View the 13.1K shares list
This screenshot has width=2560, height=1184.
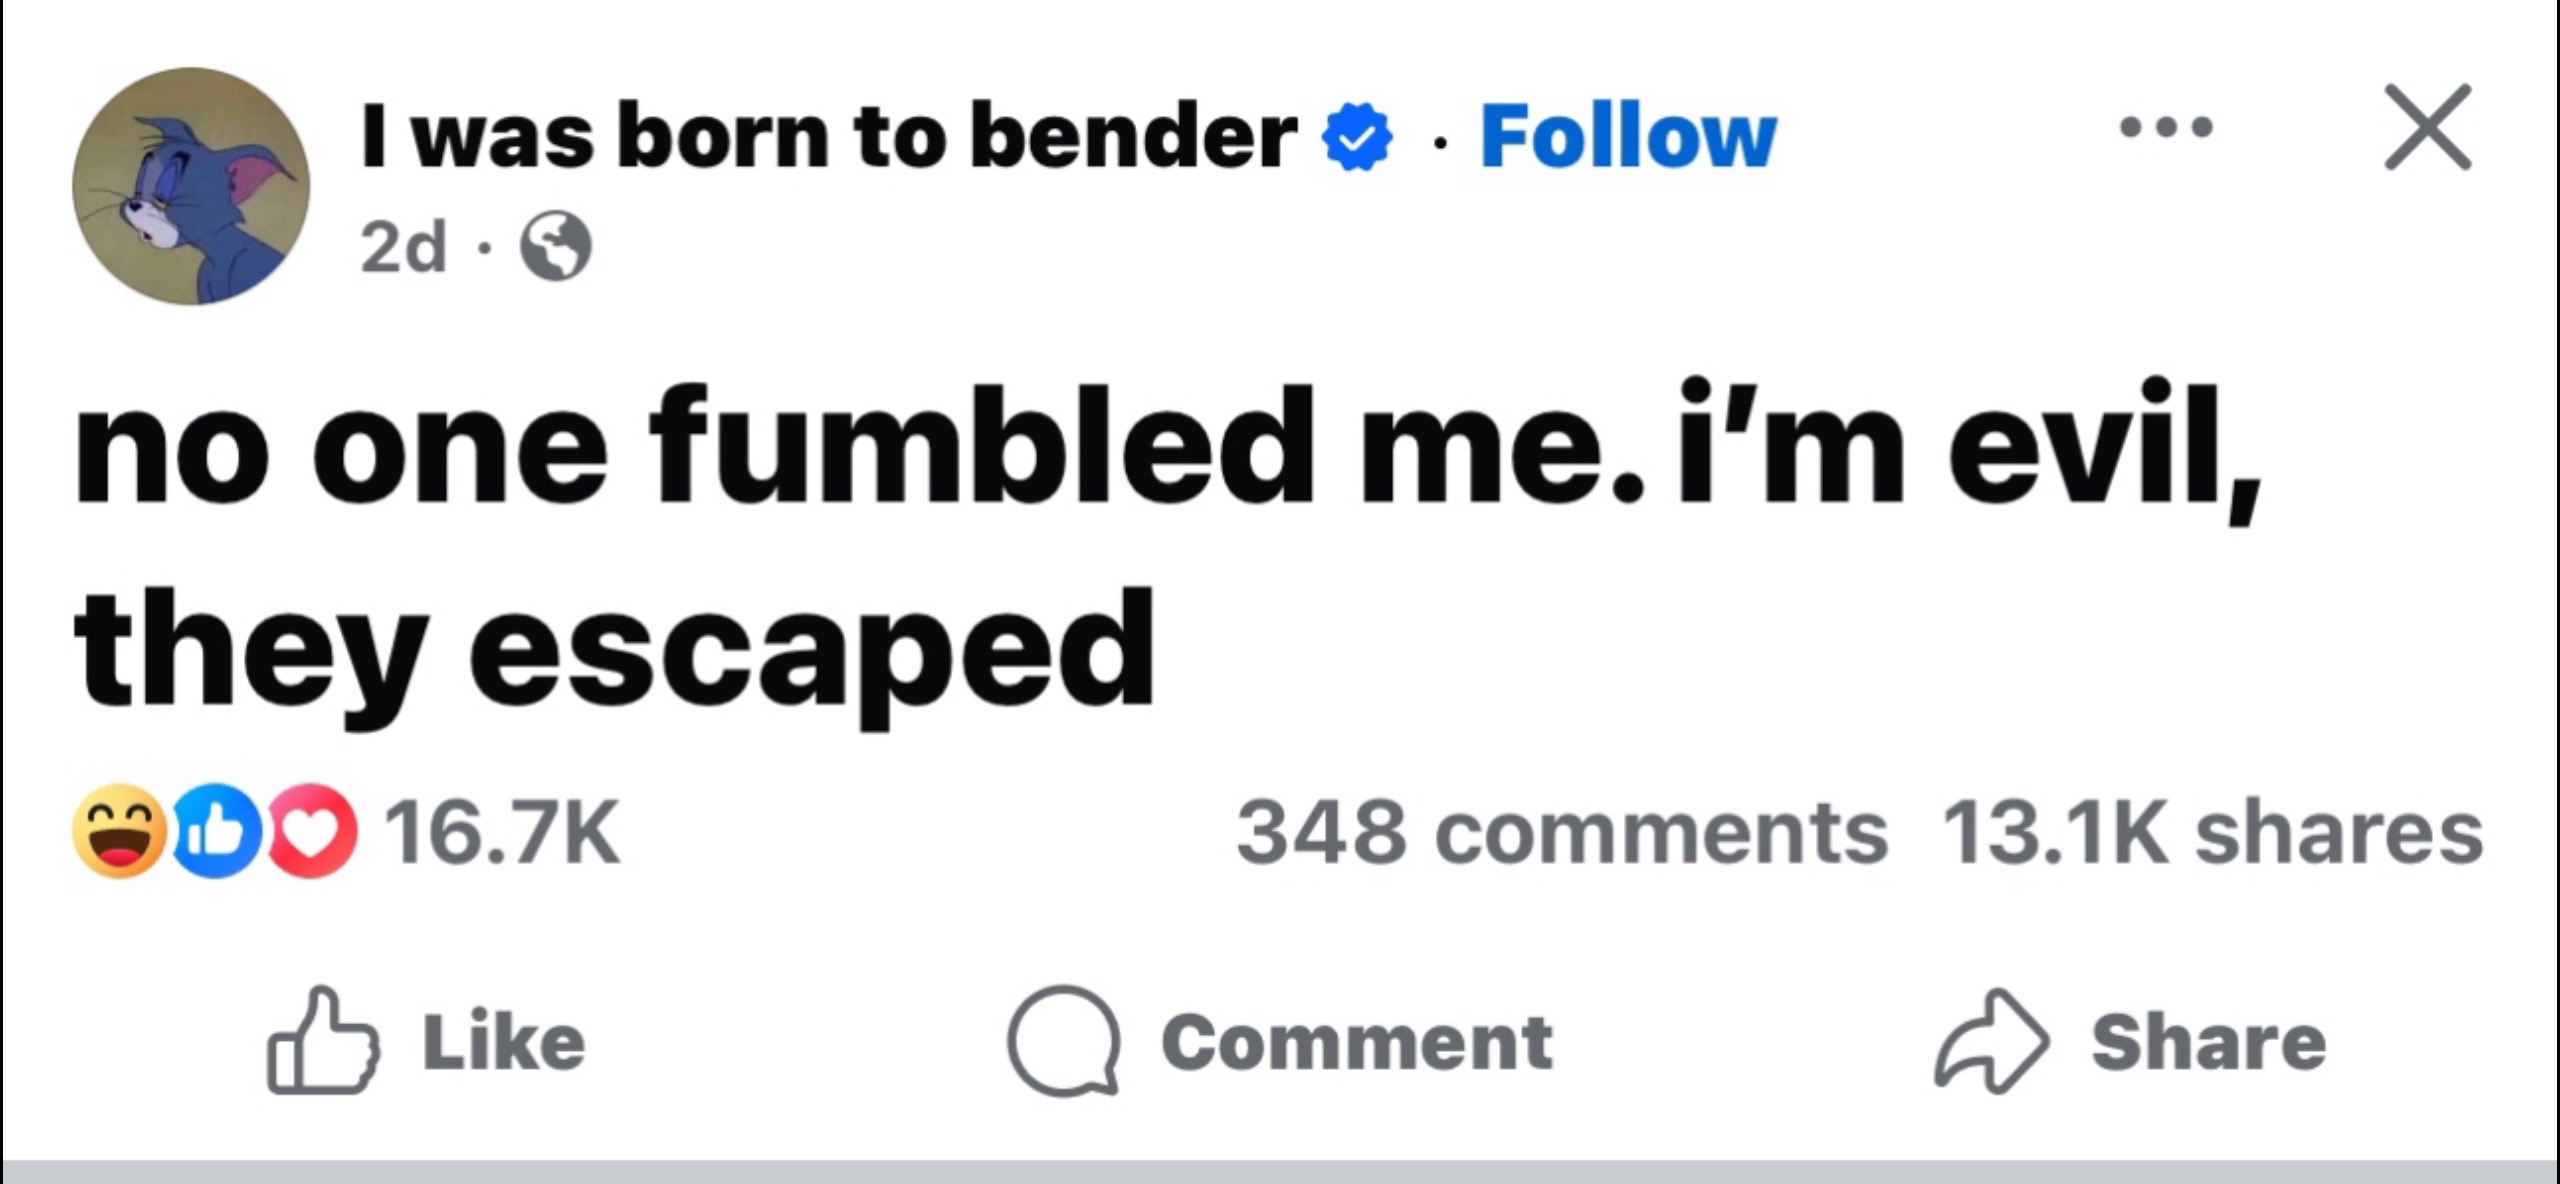pos(2212,832)
